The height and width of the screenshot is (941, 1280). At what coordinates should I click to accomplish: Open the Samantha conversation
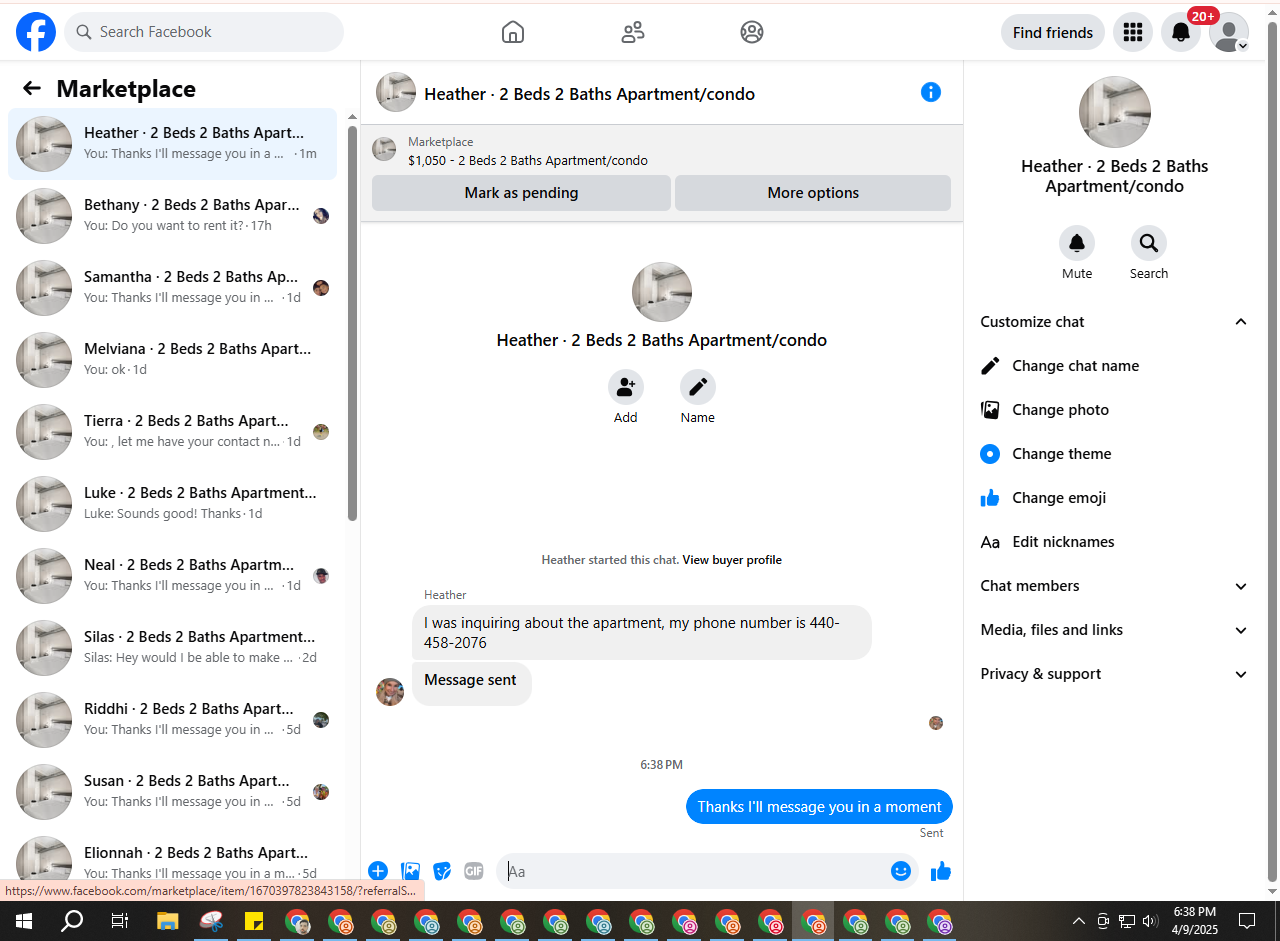(x=172, y=288)
